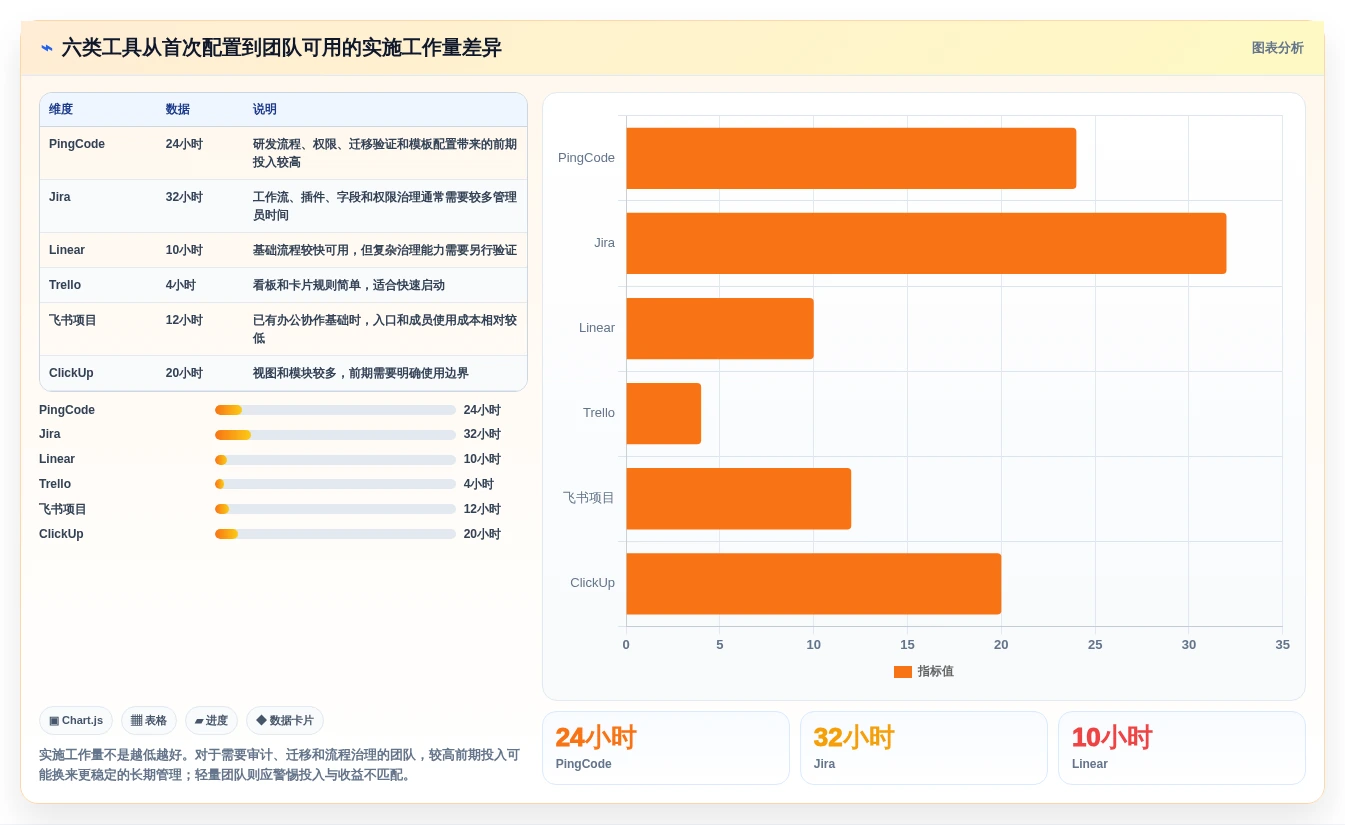Select the 表格 tag chip
1345x825 pixels.
tap(149, 720)
